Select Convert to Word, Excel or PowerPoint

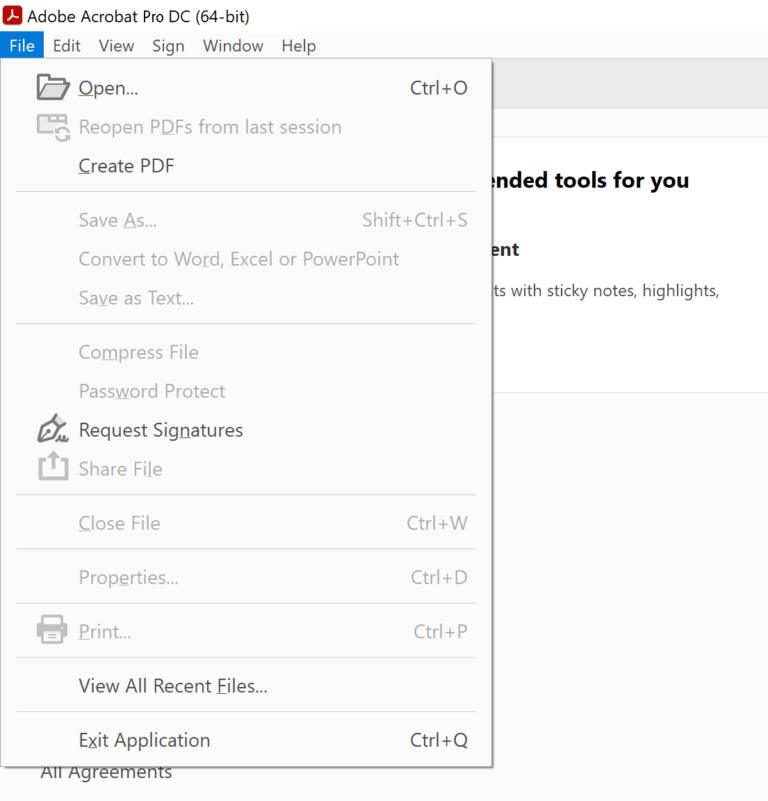pos(238,259)
